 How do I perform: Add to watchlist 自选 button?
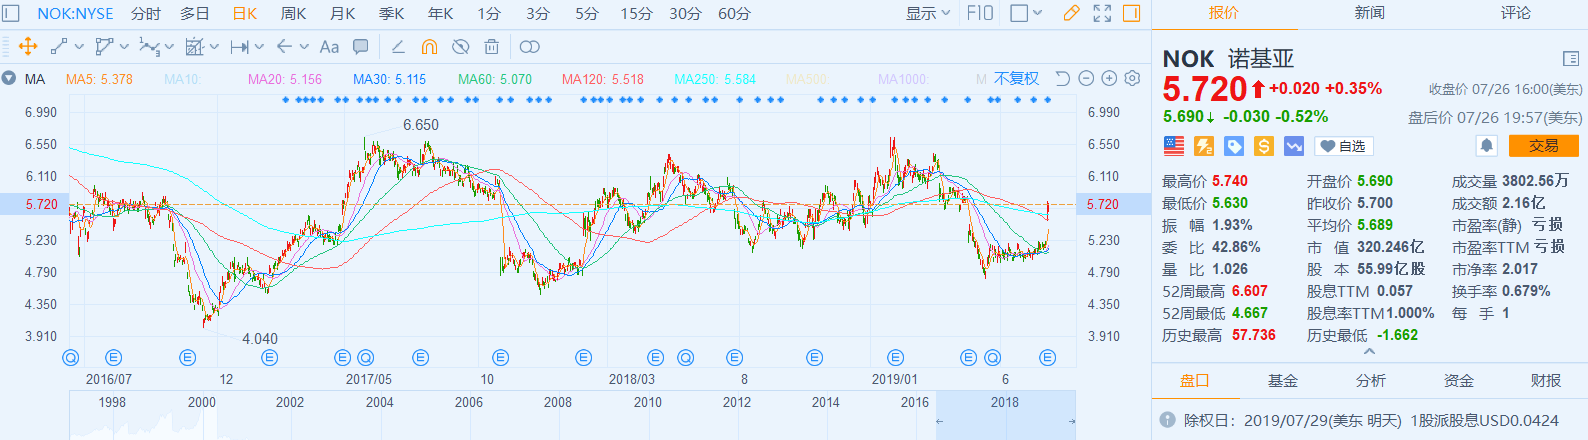pyautogui.click(x=1343, y=146)
